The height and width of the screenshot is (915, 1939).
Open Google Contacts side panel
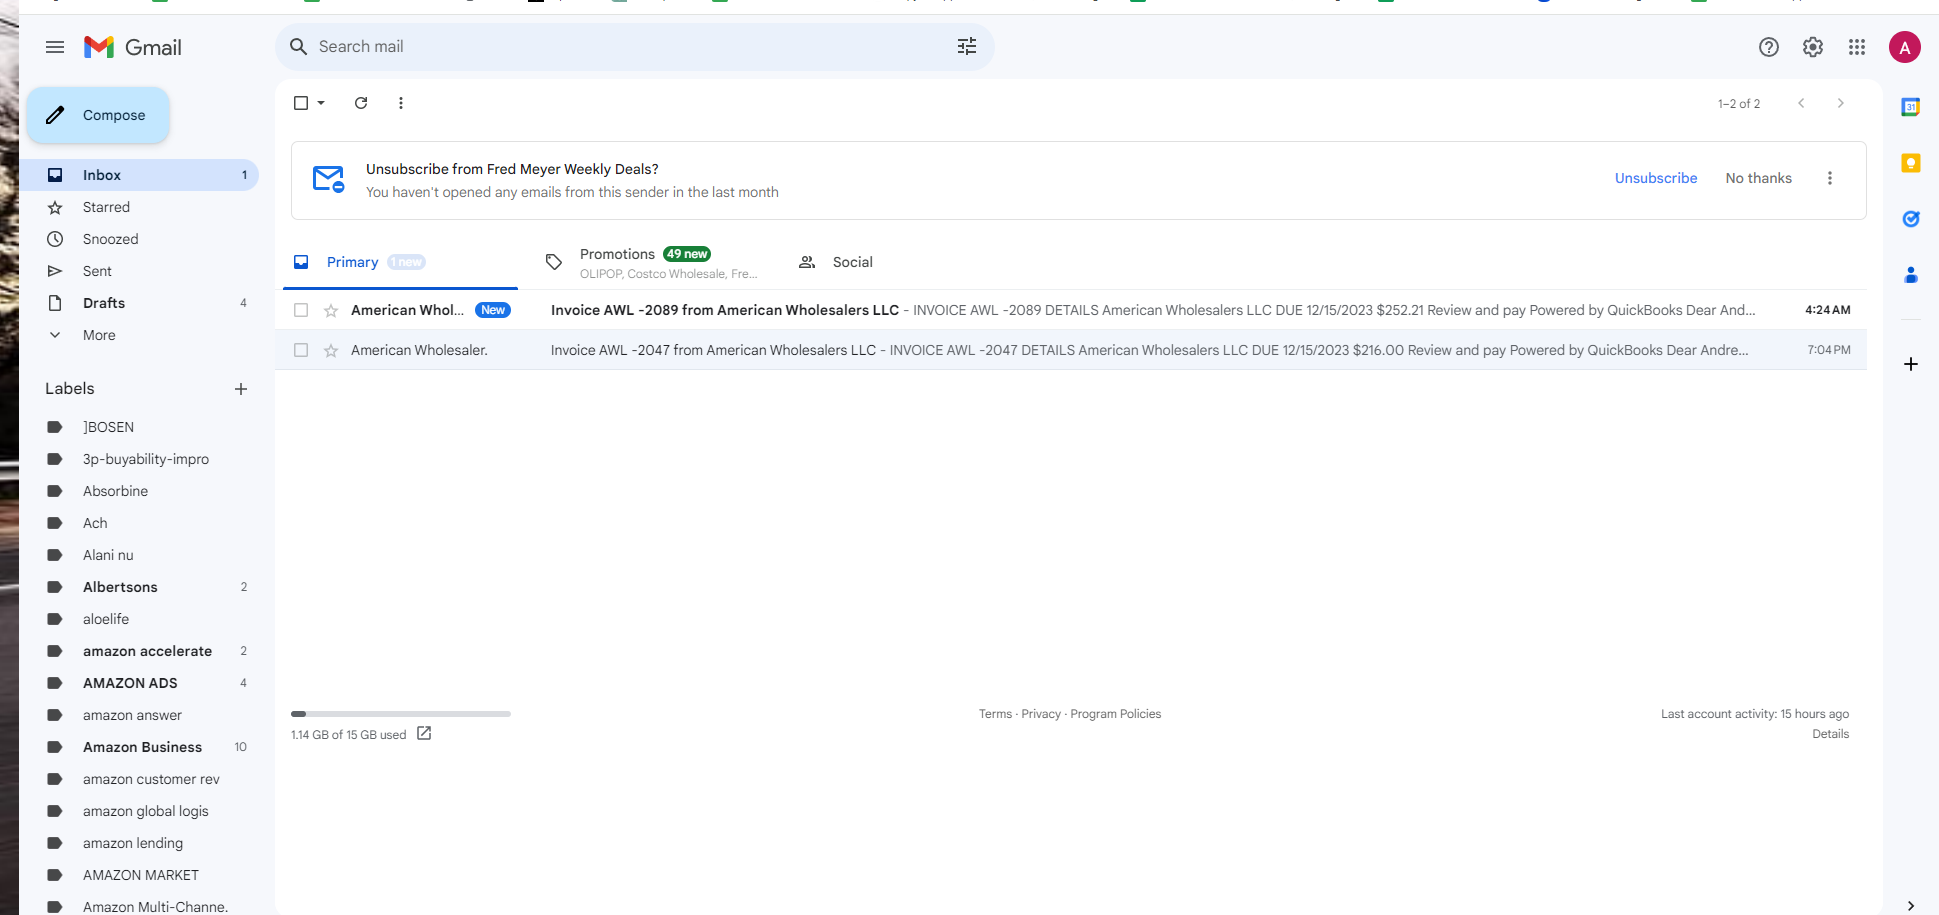[1911, 275]
